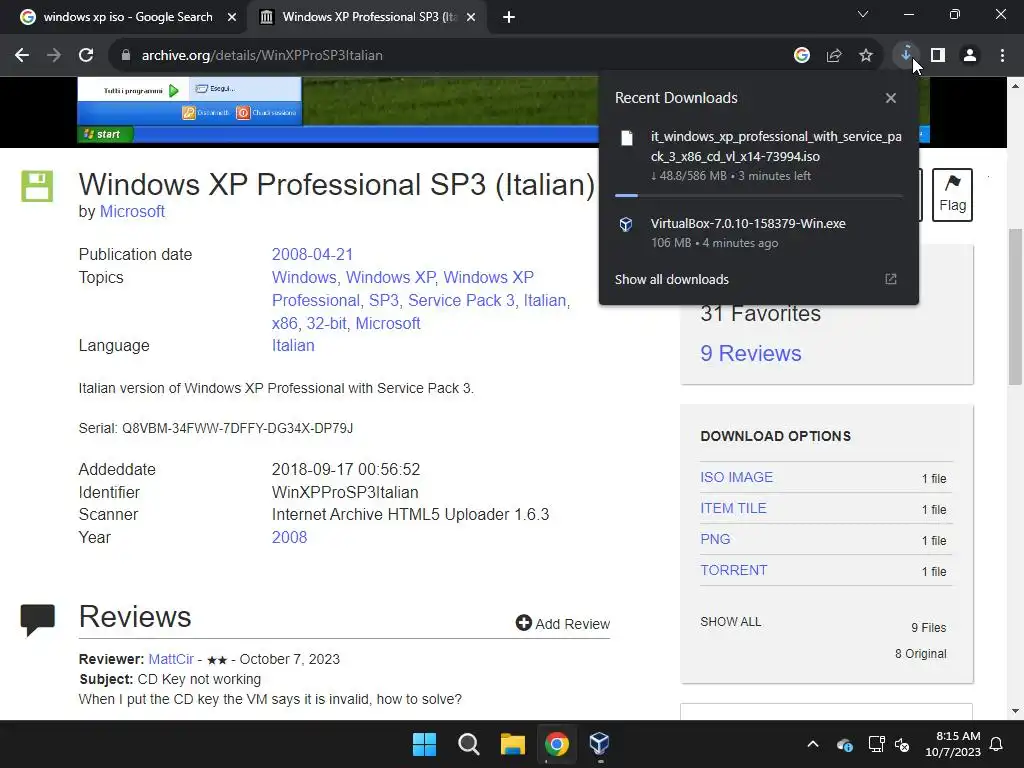Image resolution: width=1024 pixels, height=768 pixels.
Task: Open the Microsoft creator link
Action: (x=132, y=212)
